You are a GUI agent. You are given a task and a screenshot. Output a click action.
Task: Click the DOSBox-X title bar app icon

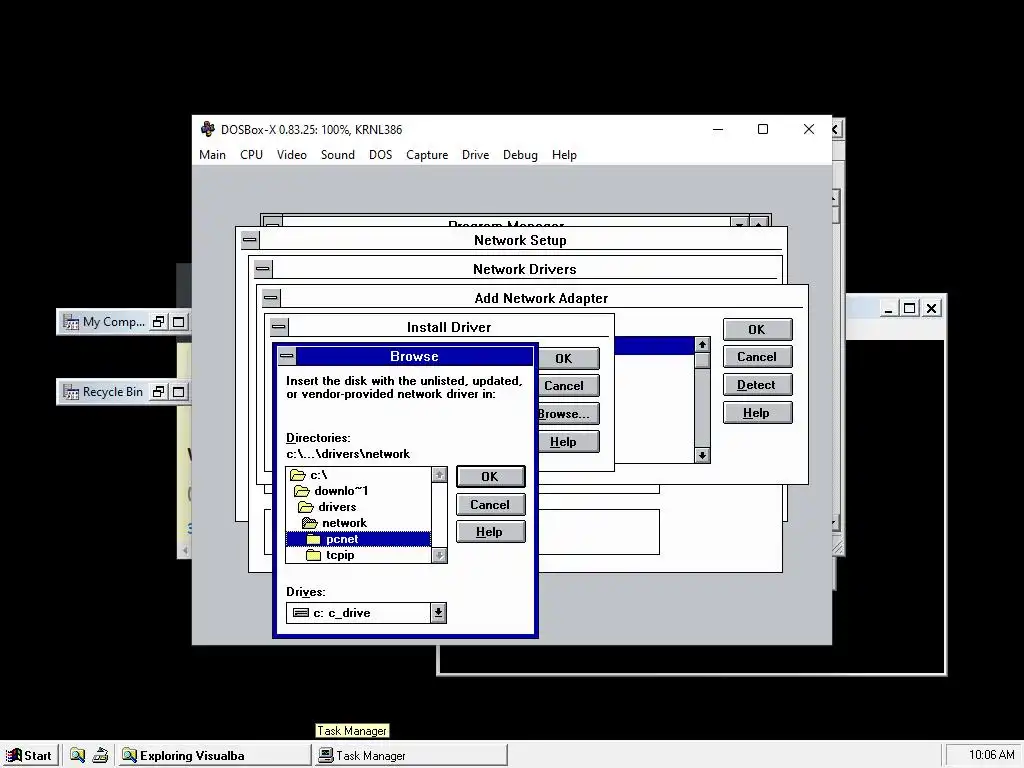pos(208,129)
